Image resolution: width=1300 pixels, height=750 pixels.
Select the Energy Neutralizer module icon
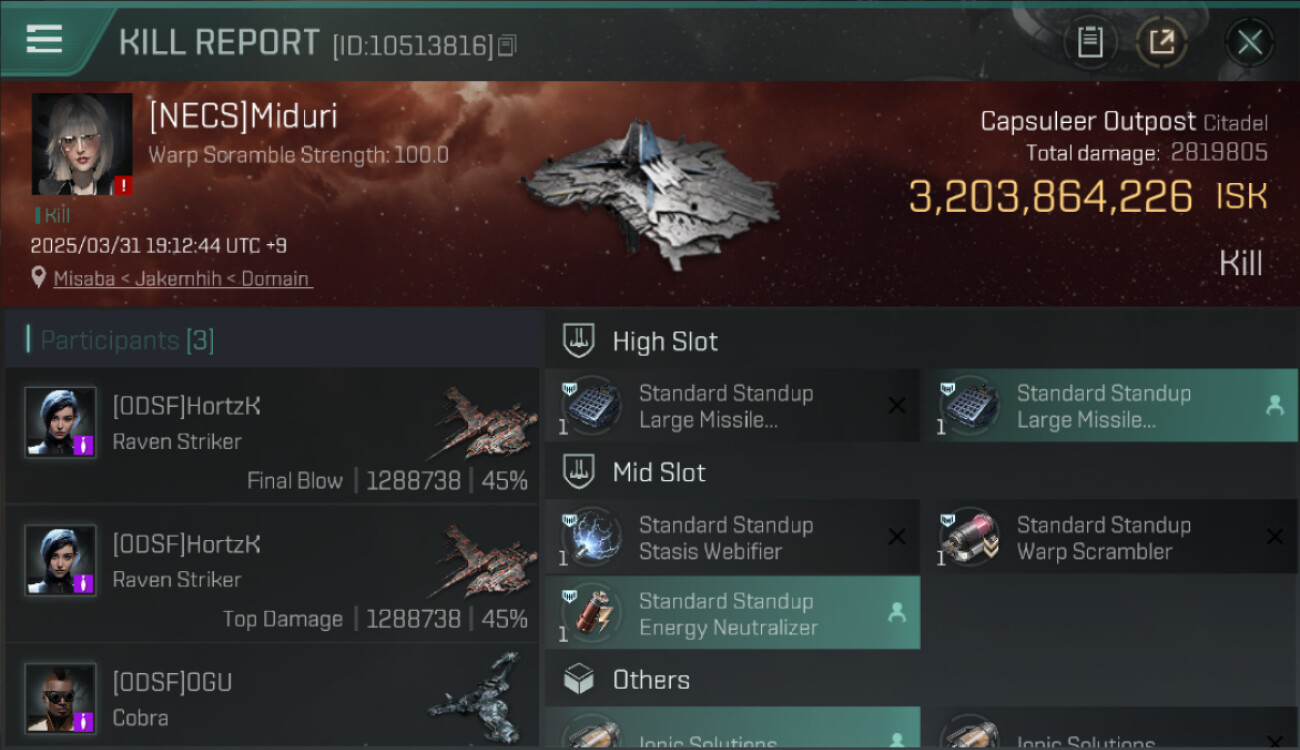[592, 613]
